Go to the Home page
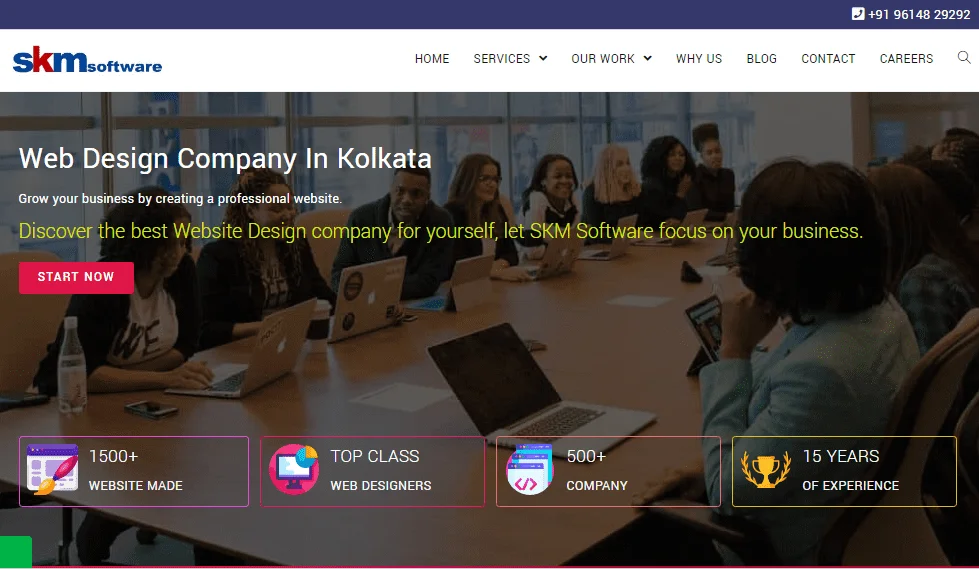The height and width of the screenshot is (569, 979). tap(432, 59)
